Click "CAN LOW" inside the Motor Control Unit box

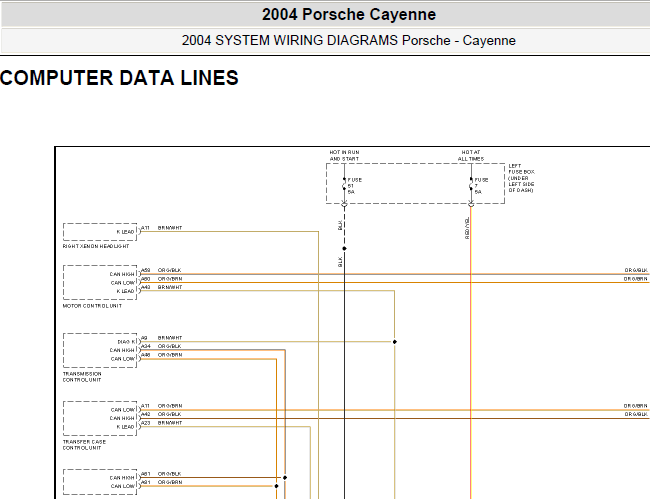click(x=123, y=283)
